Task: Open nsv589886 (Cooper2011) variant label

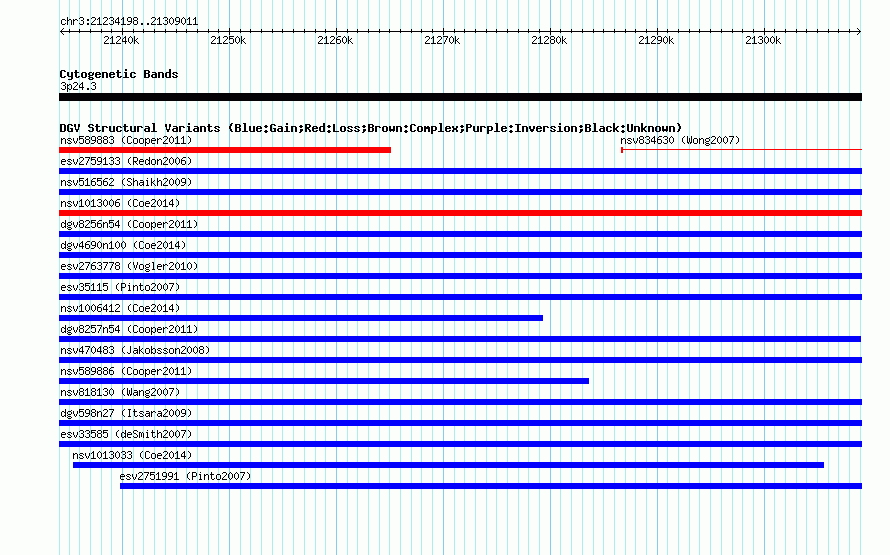Action: pyautogui.click(x=126, y=371)
